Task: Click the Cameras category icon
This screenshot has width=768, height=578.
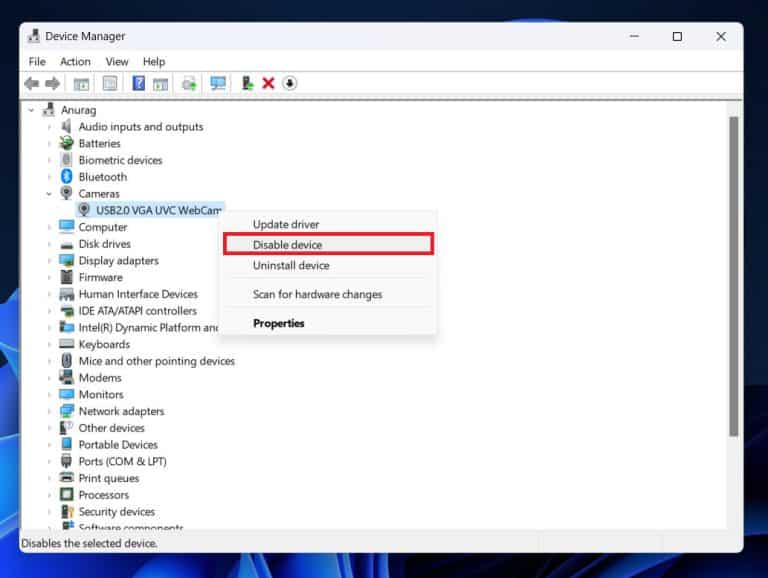Action: [x=66, y=193]
